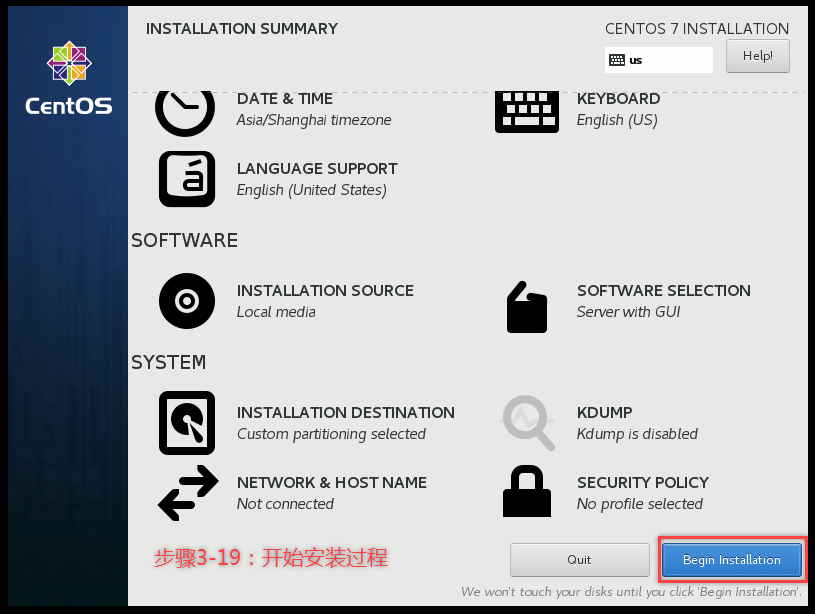Open the INSTALLATION DESTINATION label

point(346,413)
